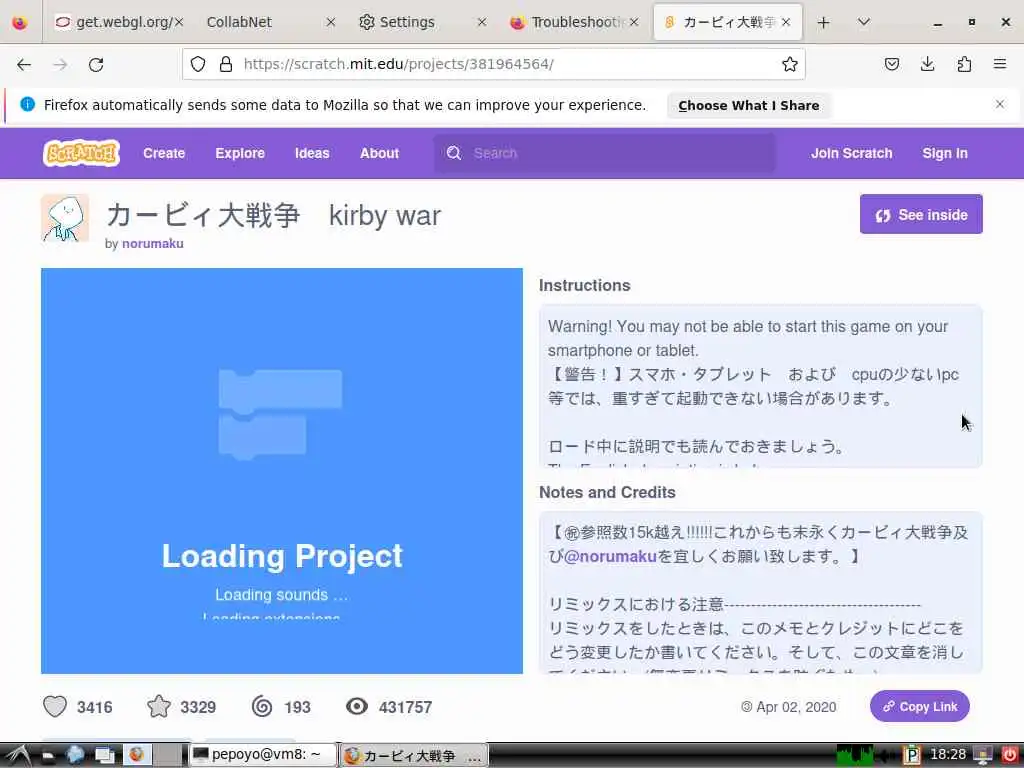Viewport: 1024px width, 768px height.
Task: Click the Instructions heading
Action: pos(584,285)
